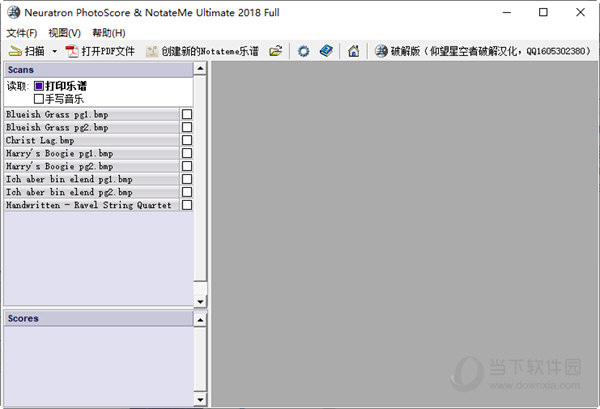
Task: Click the 创建新的NotateMe乐谱 toolbar icon
Action: point(152,51)
